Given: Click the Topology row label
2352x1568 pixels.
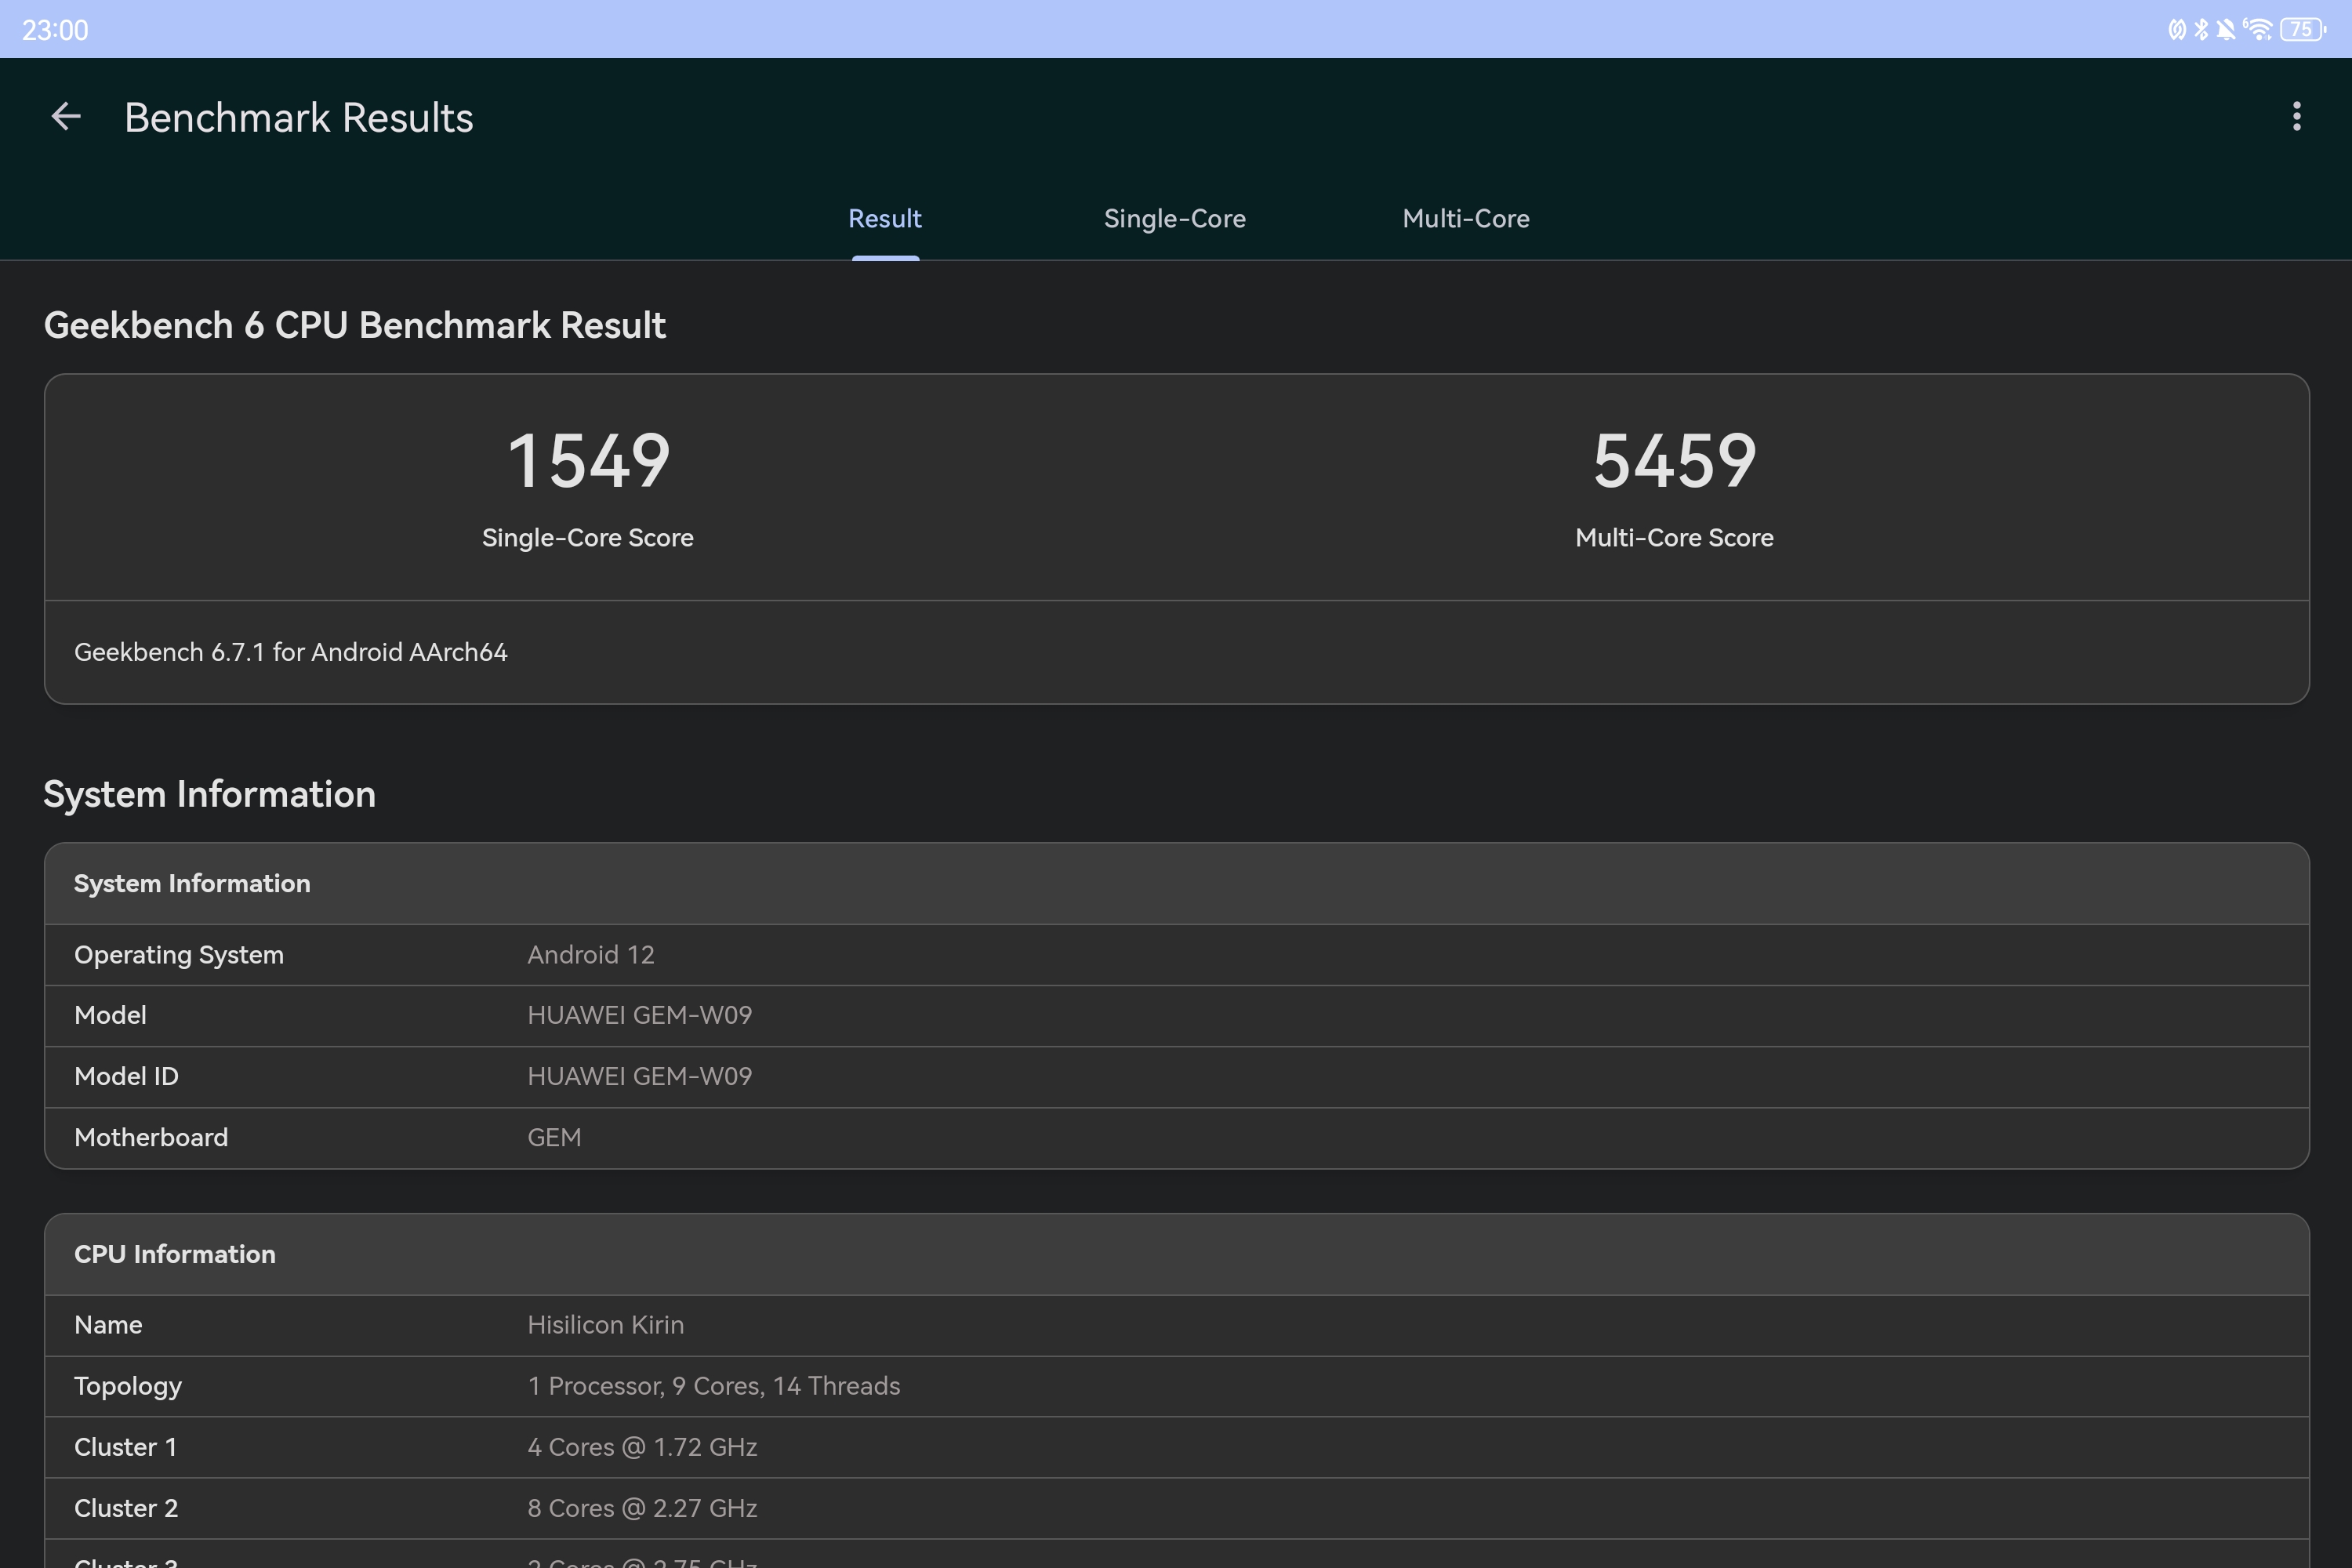Looking at the screenshot, I should (x=128, y=1386).
